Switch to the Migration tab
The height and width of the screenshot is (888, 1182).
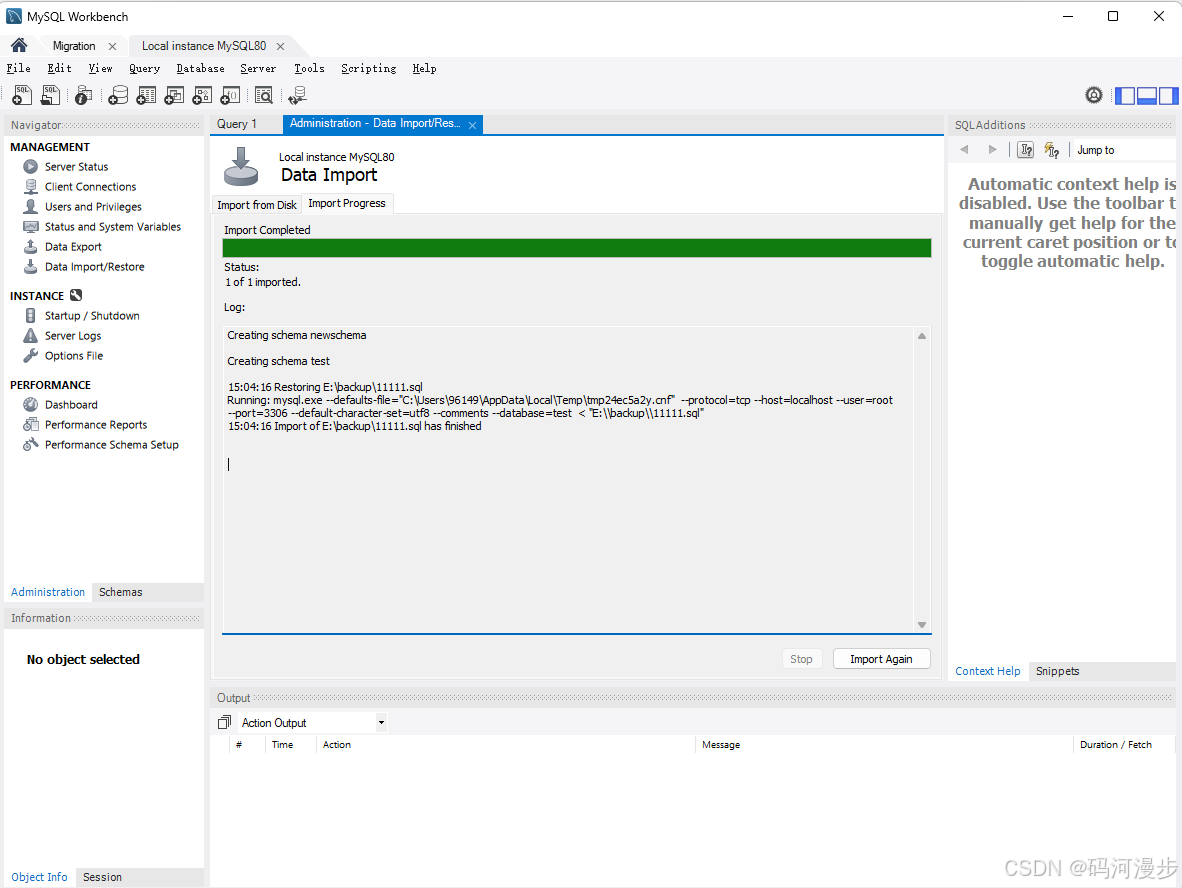74,46
